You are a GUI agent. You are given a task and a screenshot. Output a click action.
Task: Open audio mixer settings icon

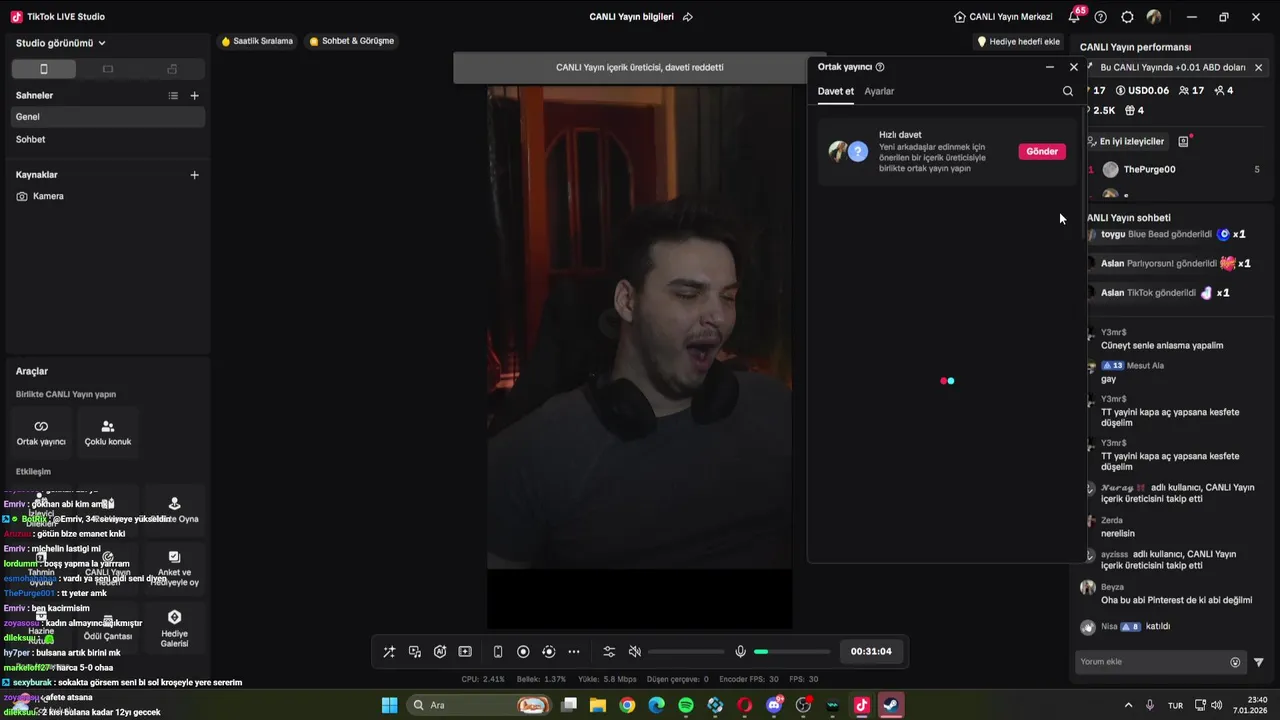(609, 652)
